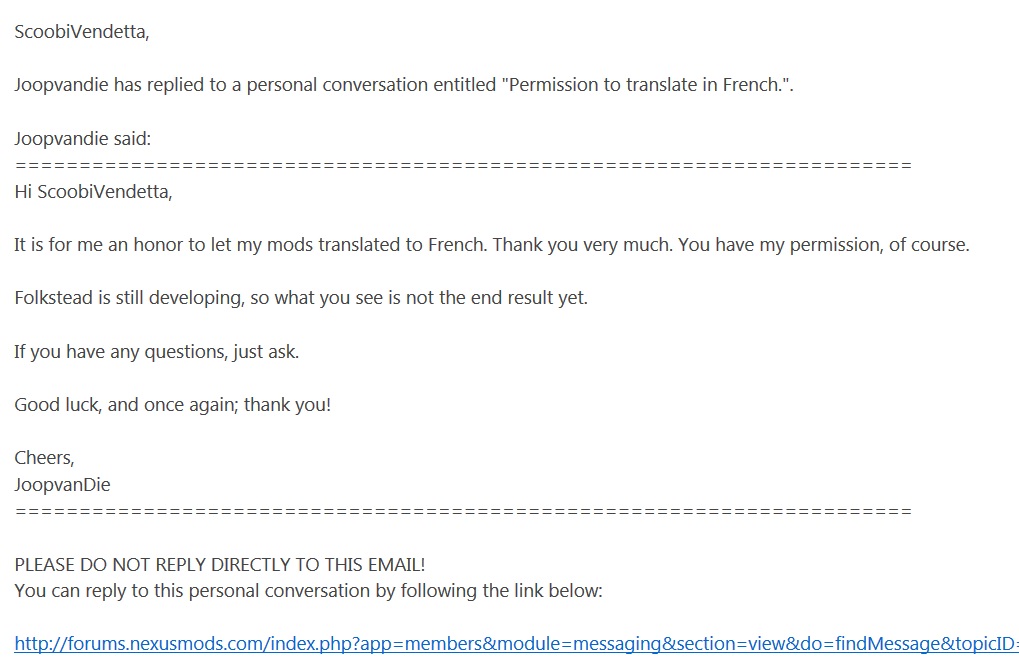Click the "It is for me an honor" sentence
Viewport: 1019px width, 668px height.
pyautogui.click(x=250, y=245)
